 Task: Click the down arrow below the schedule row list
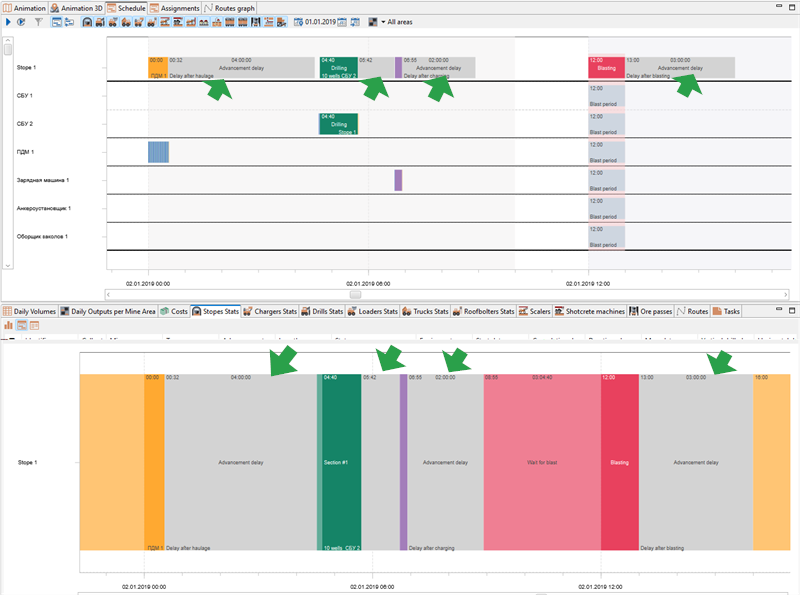pos(8,266)
